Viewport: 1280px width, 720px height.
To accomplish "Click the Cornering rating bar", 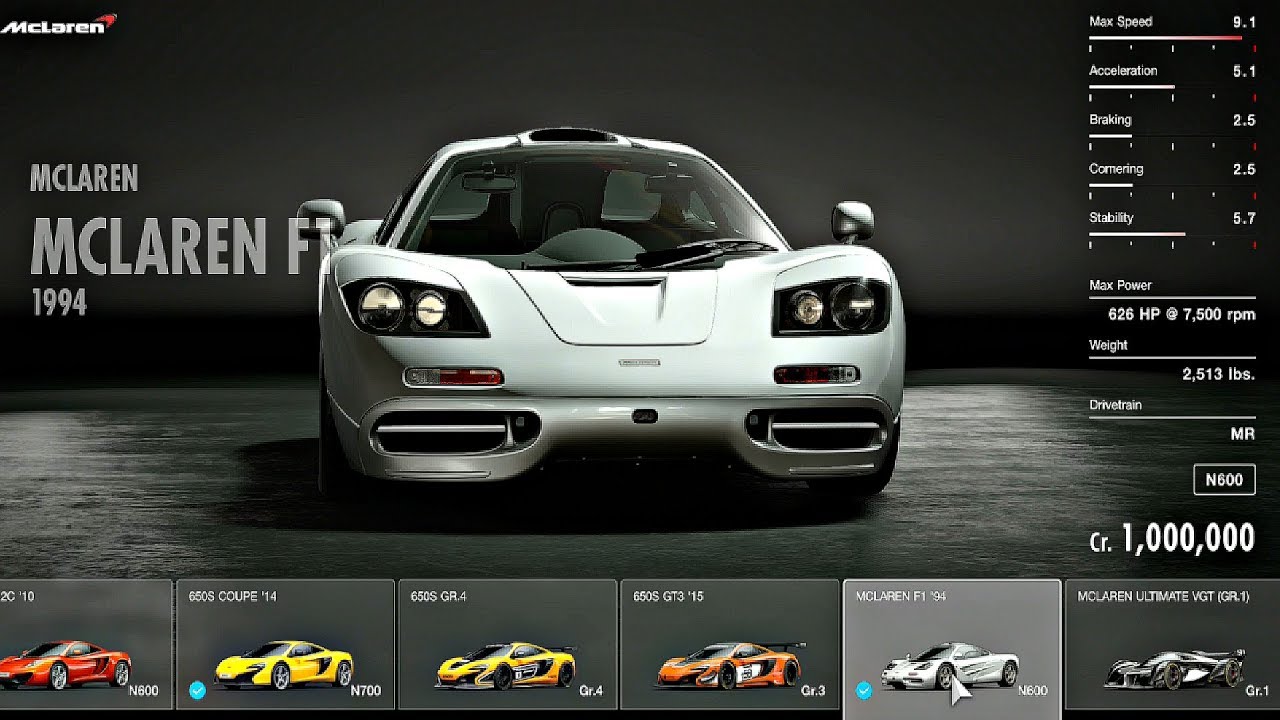I will tap(1172, 186).
